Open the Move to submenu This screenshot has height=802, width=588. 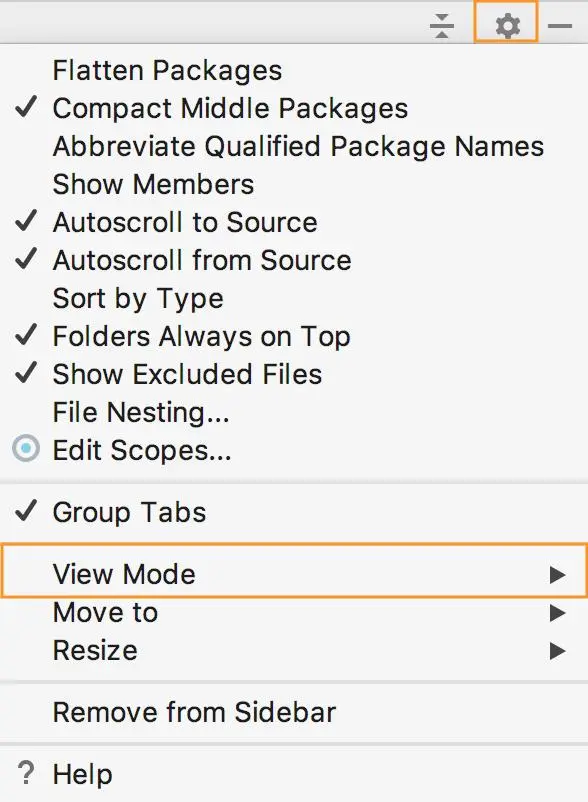tap(106, 612)
